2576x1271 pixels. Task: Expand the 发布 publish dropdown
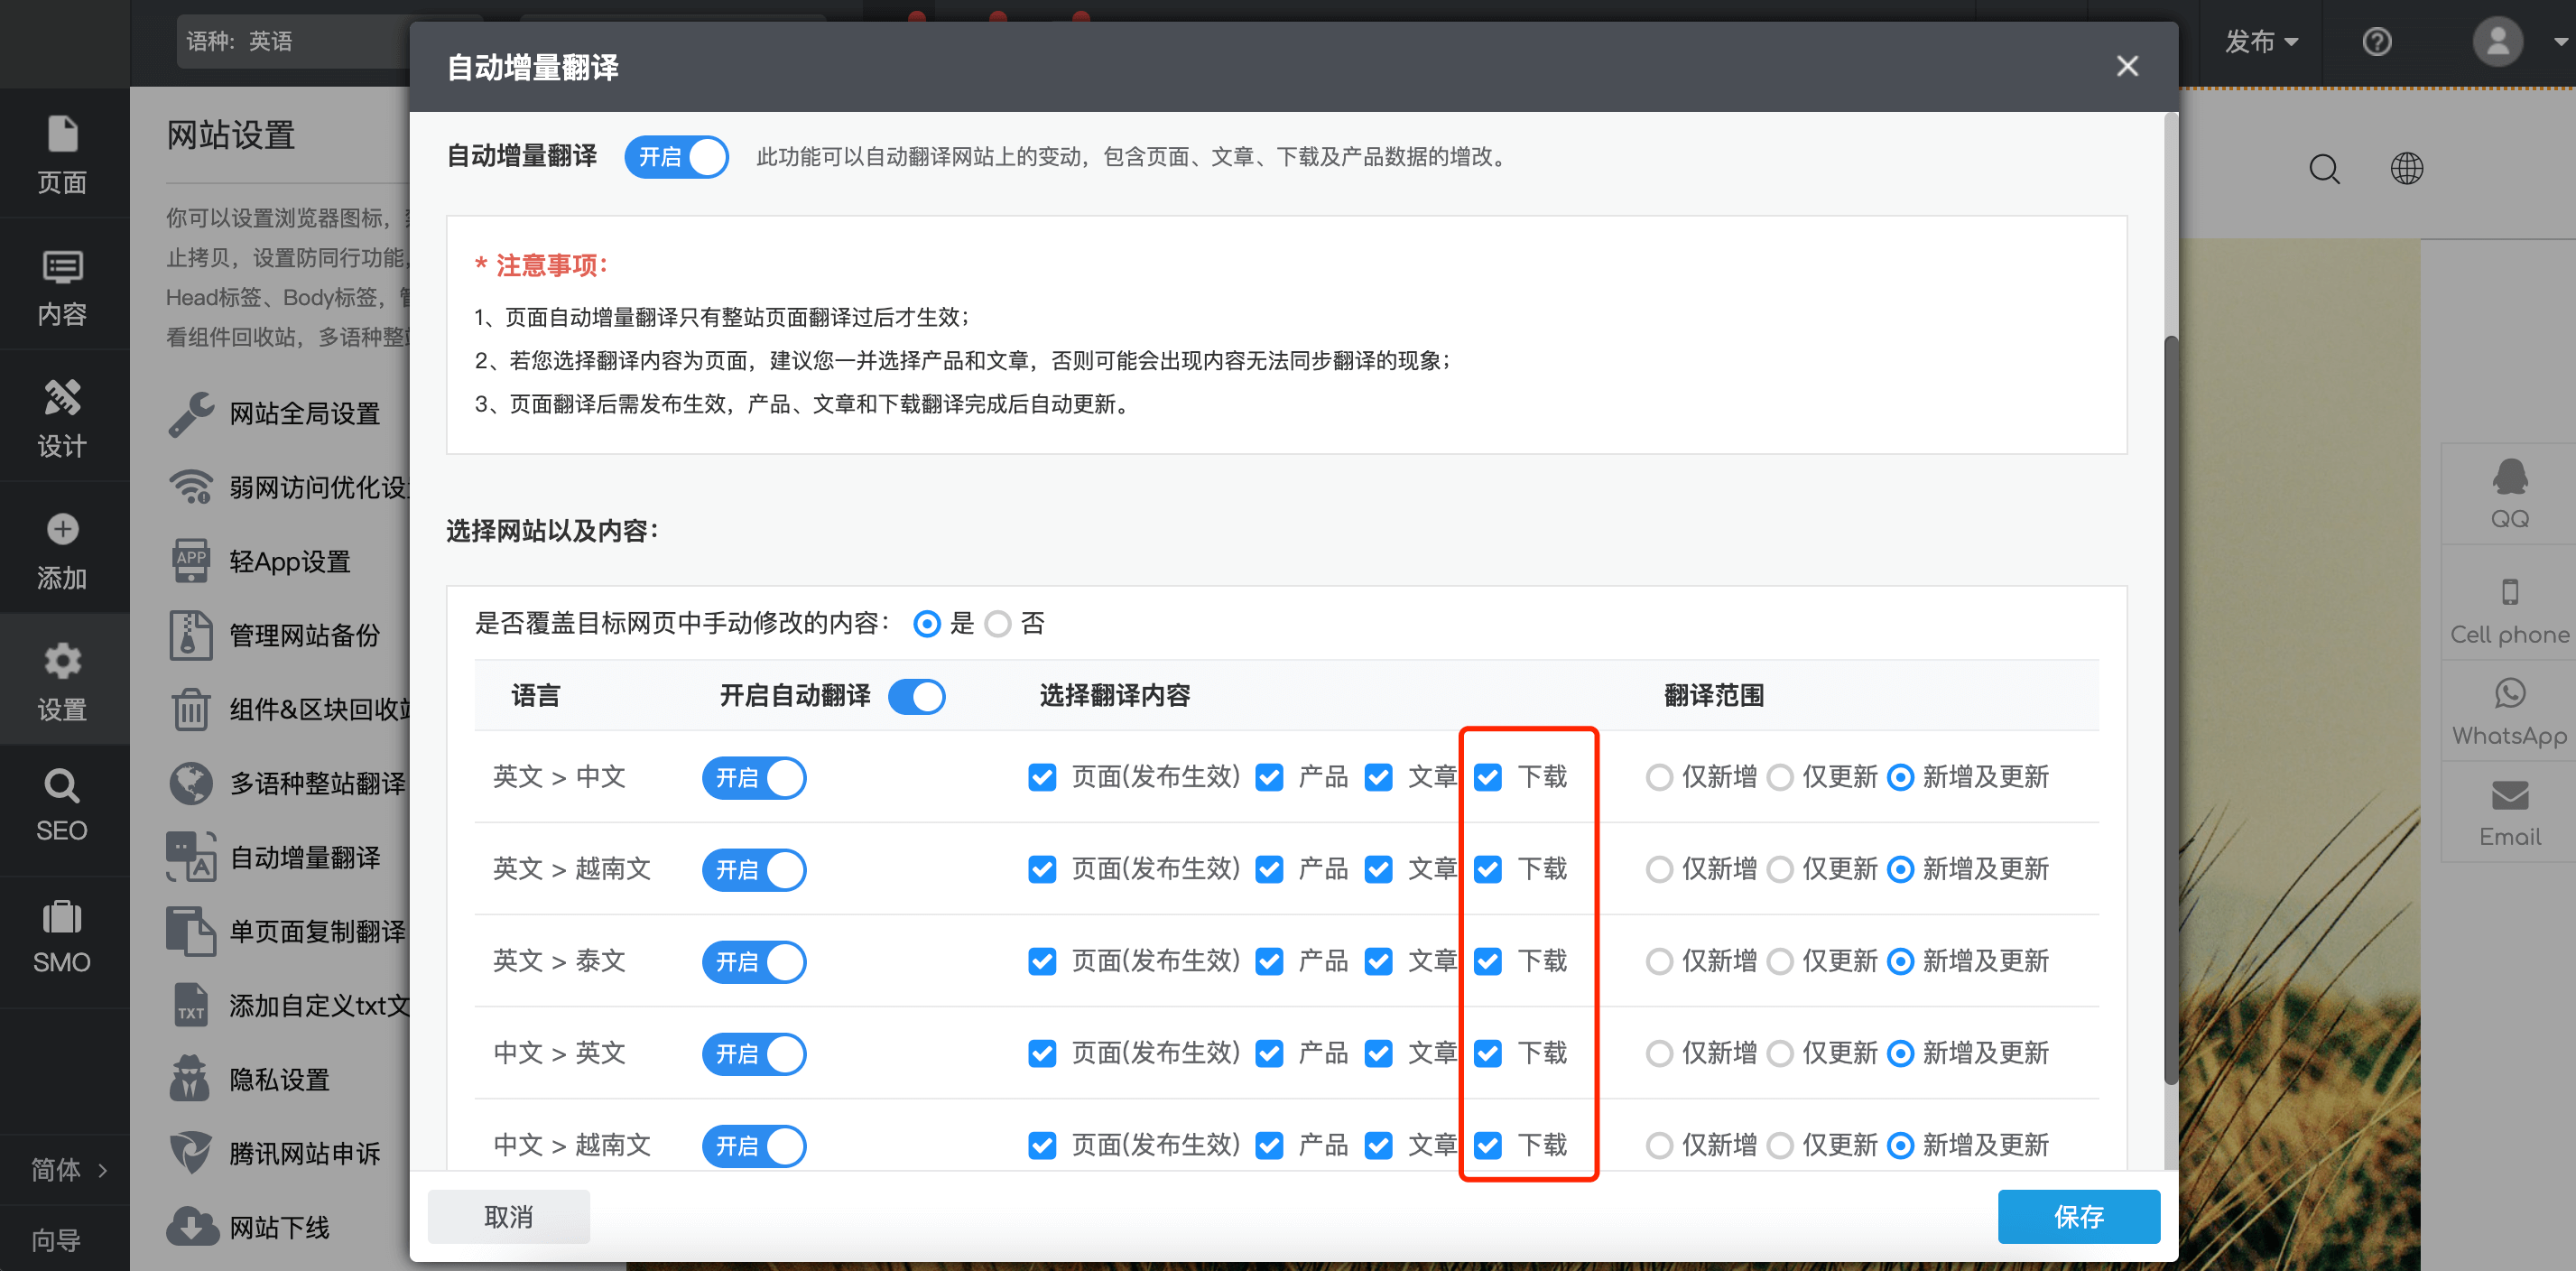(2262, 42)
